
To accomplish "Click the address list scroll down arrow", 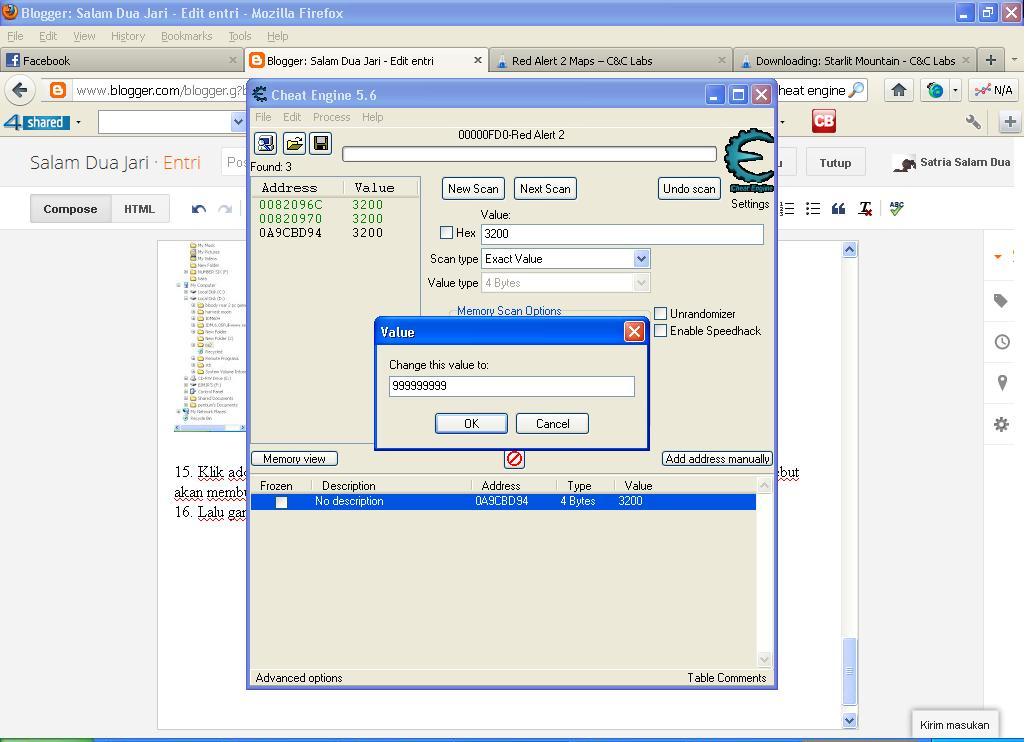I will pos(764,659).
